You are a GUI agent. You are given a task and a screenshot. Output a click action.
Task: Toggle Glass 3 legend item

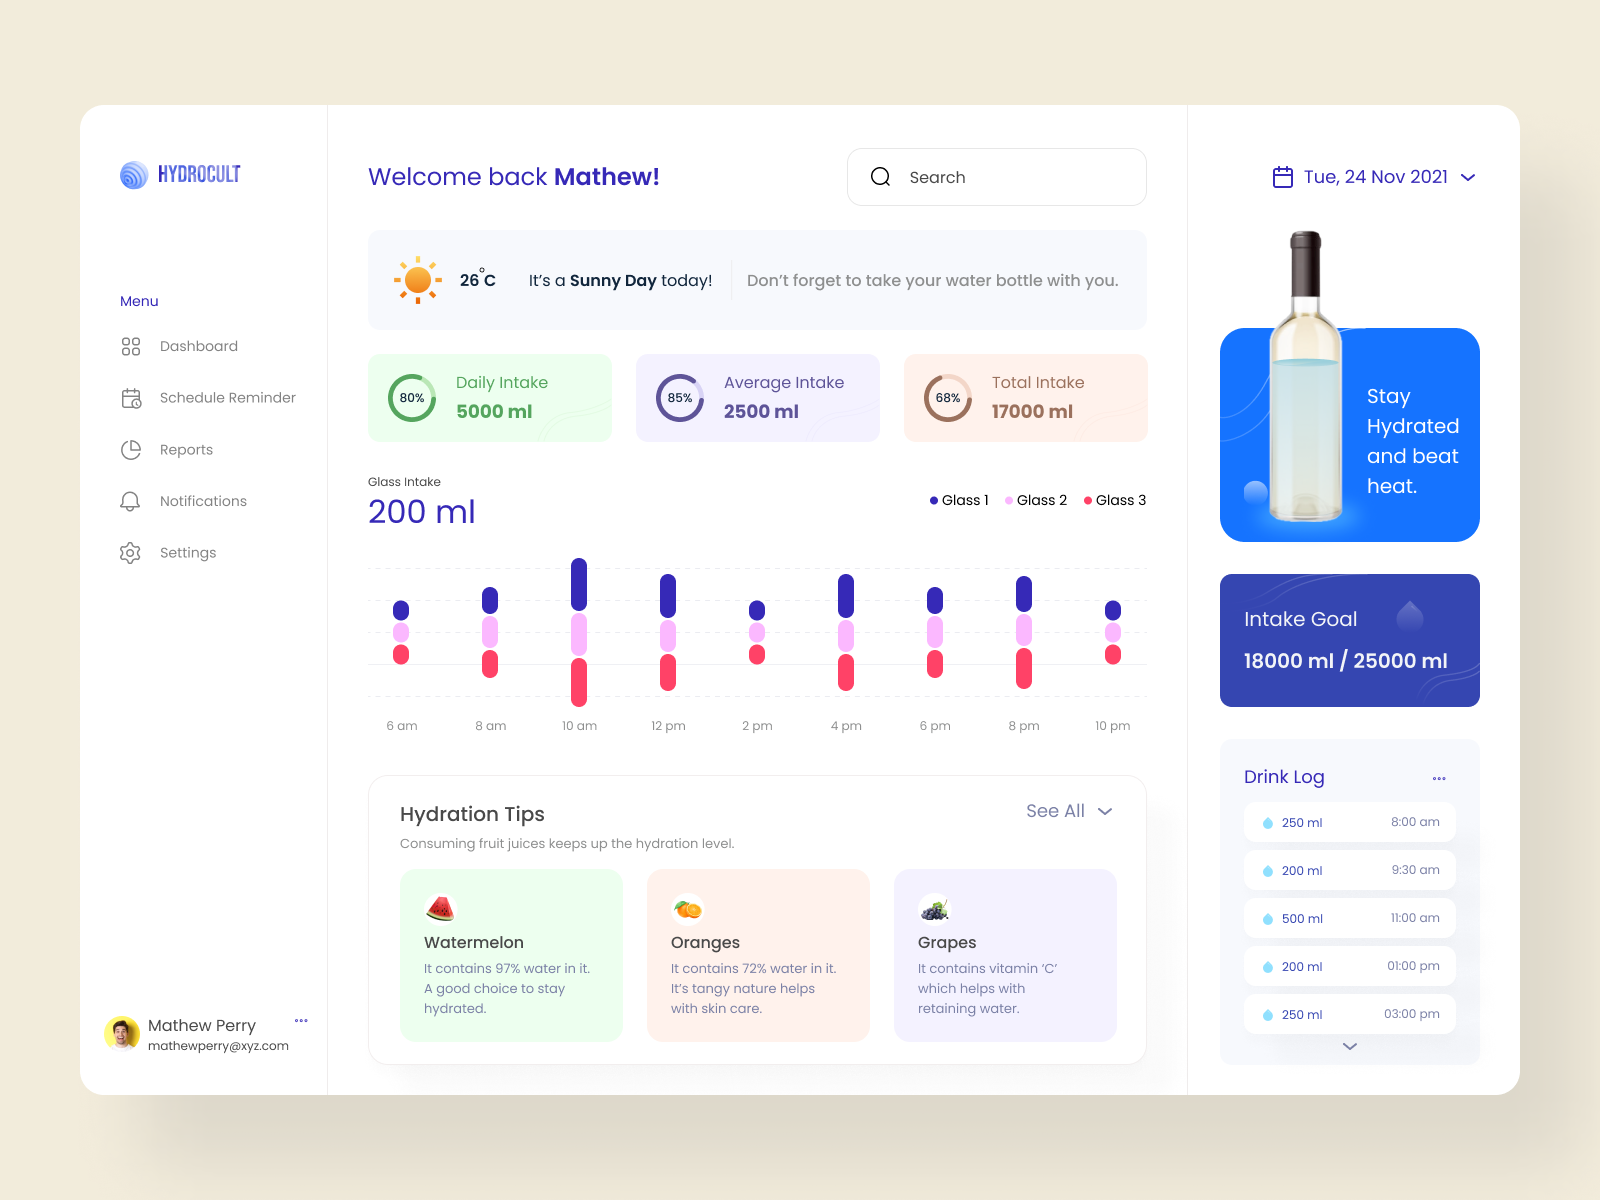click(1115, 500)
